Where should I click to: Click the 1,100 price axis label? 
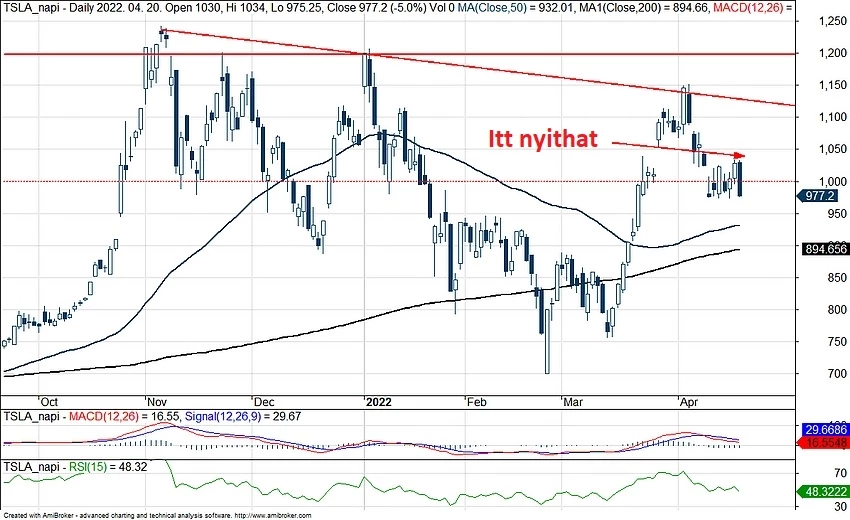832,117
